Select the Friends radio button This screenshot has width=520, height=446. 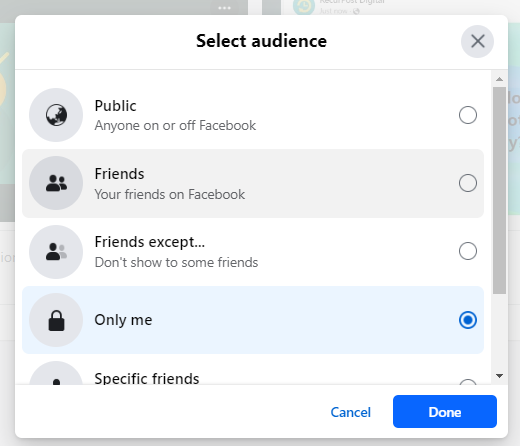pyautogui.click(x=468, y=183)
